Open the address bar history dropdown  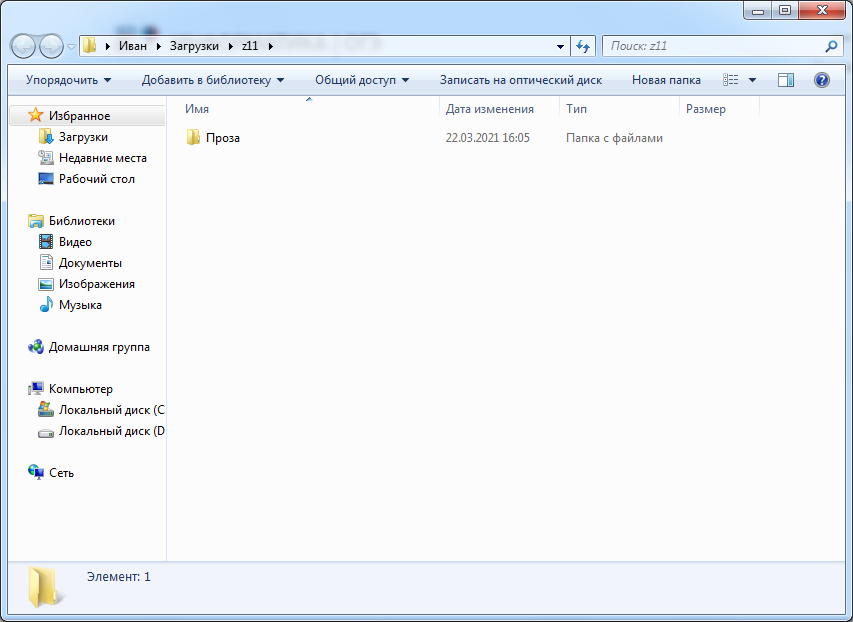click(x=560, y=47)
